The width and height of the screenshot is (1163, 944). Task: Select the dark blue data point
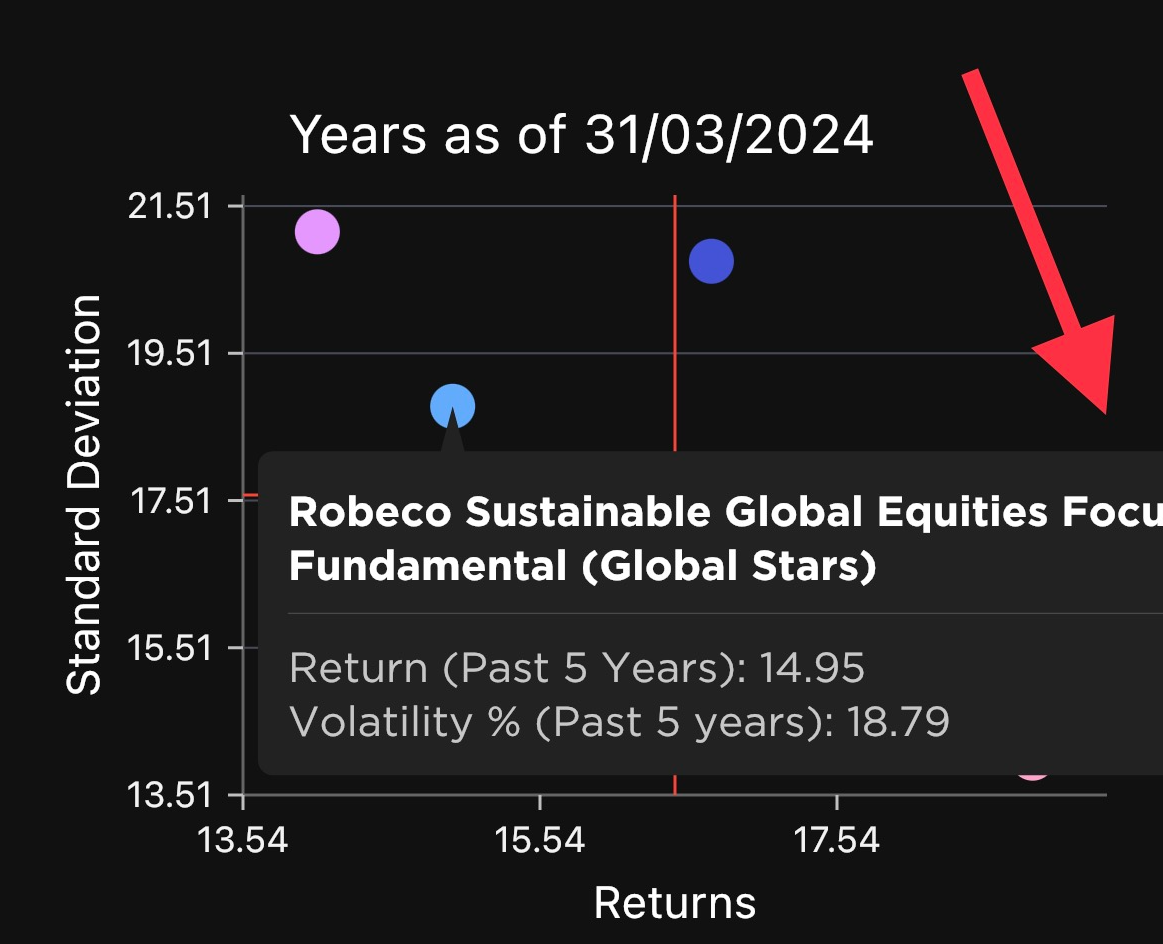711,262
